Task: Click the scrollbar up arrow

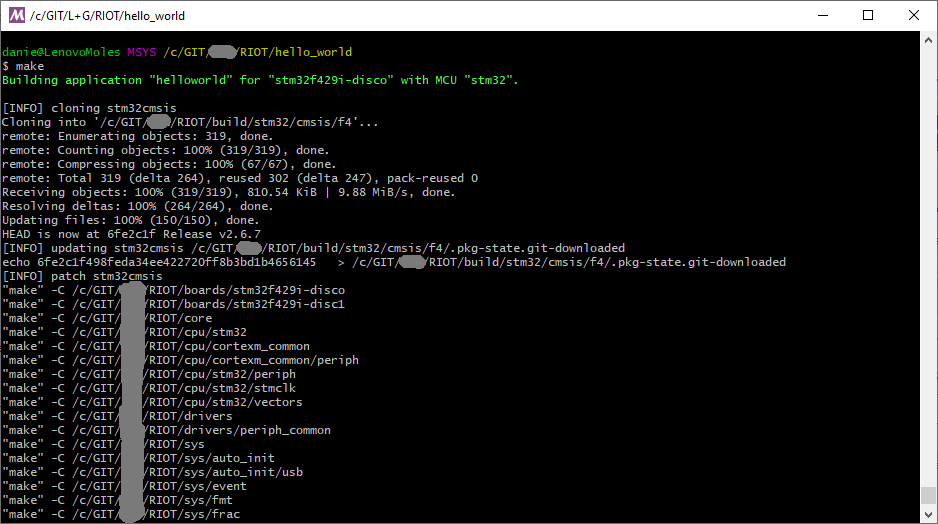Action: pos(929,40)
